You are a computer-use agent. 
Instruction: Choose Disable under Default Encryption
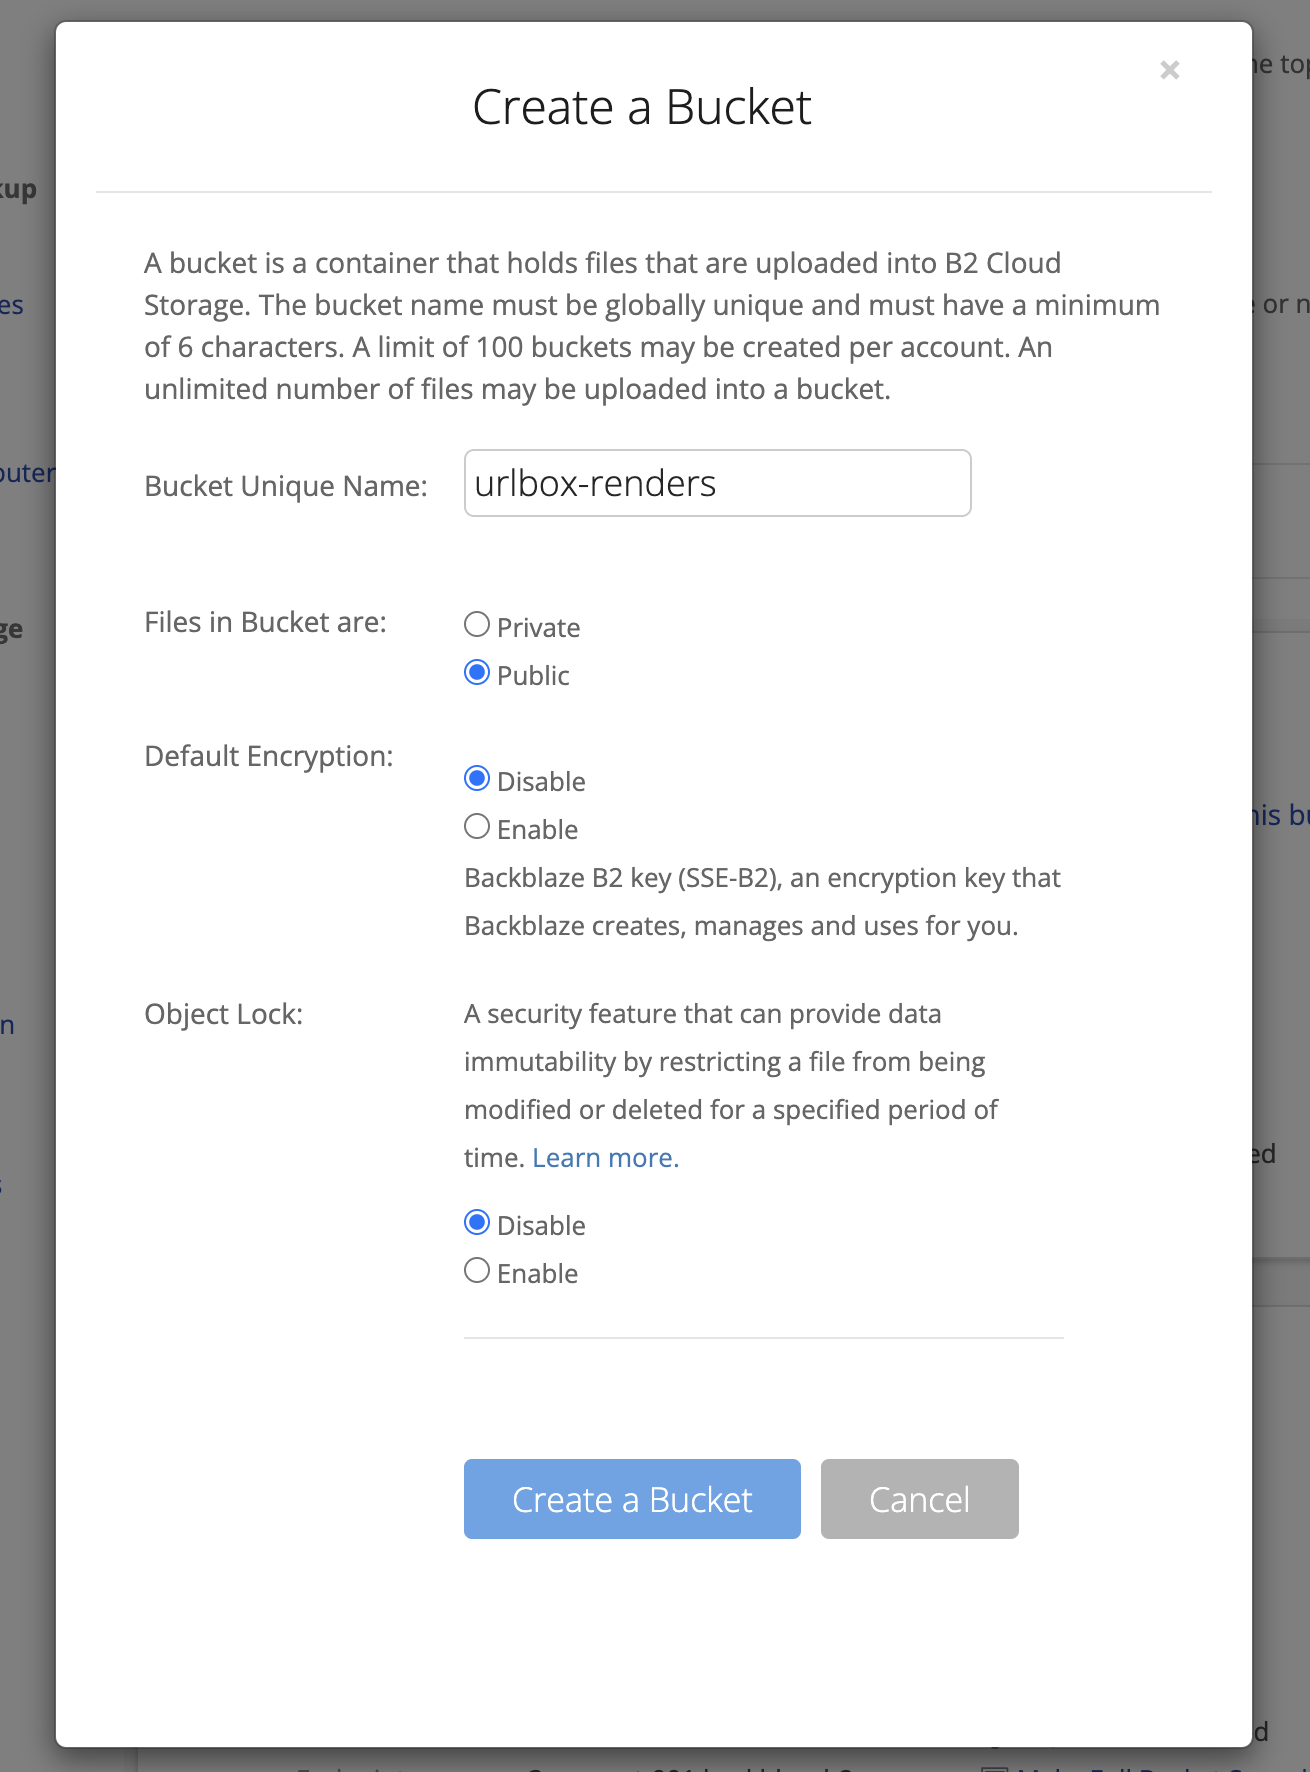(478, 780)
